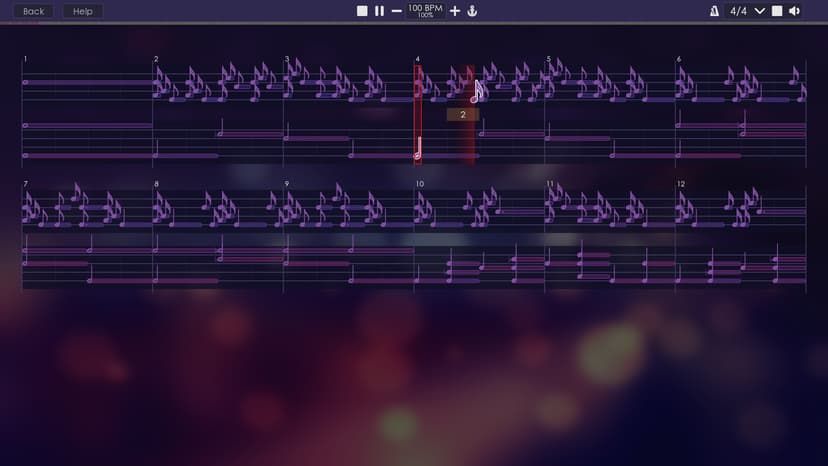Jump to measure 6 marker
The height and width of the screenshot is (466, 828).
pyautogui.click(x=679, y=59)
